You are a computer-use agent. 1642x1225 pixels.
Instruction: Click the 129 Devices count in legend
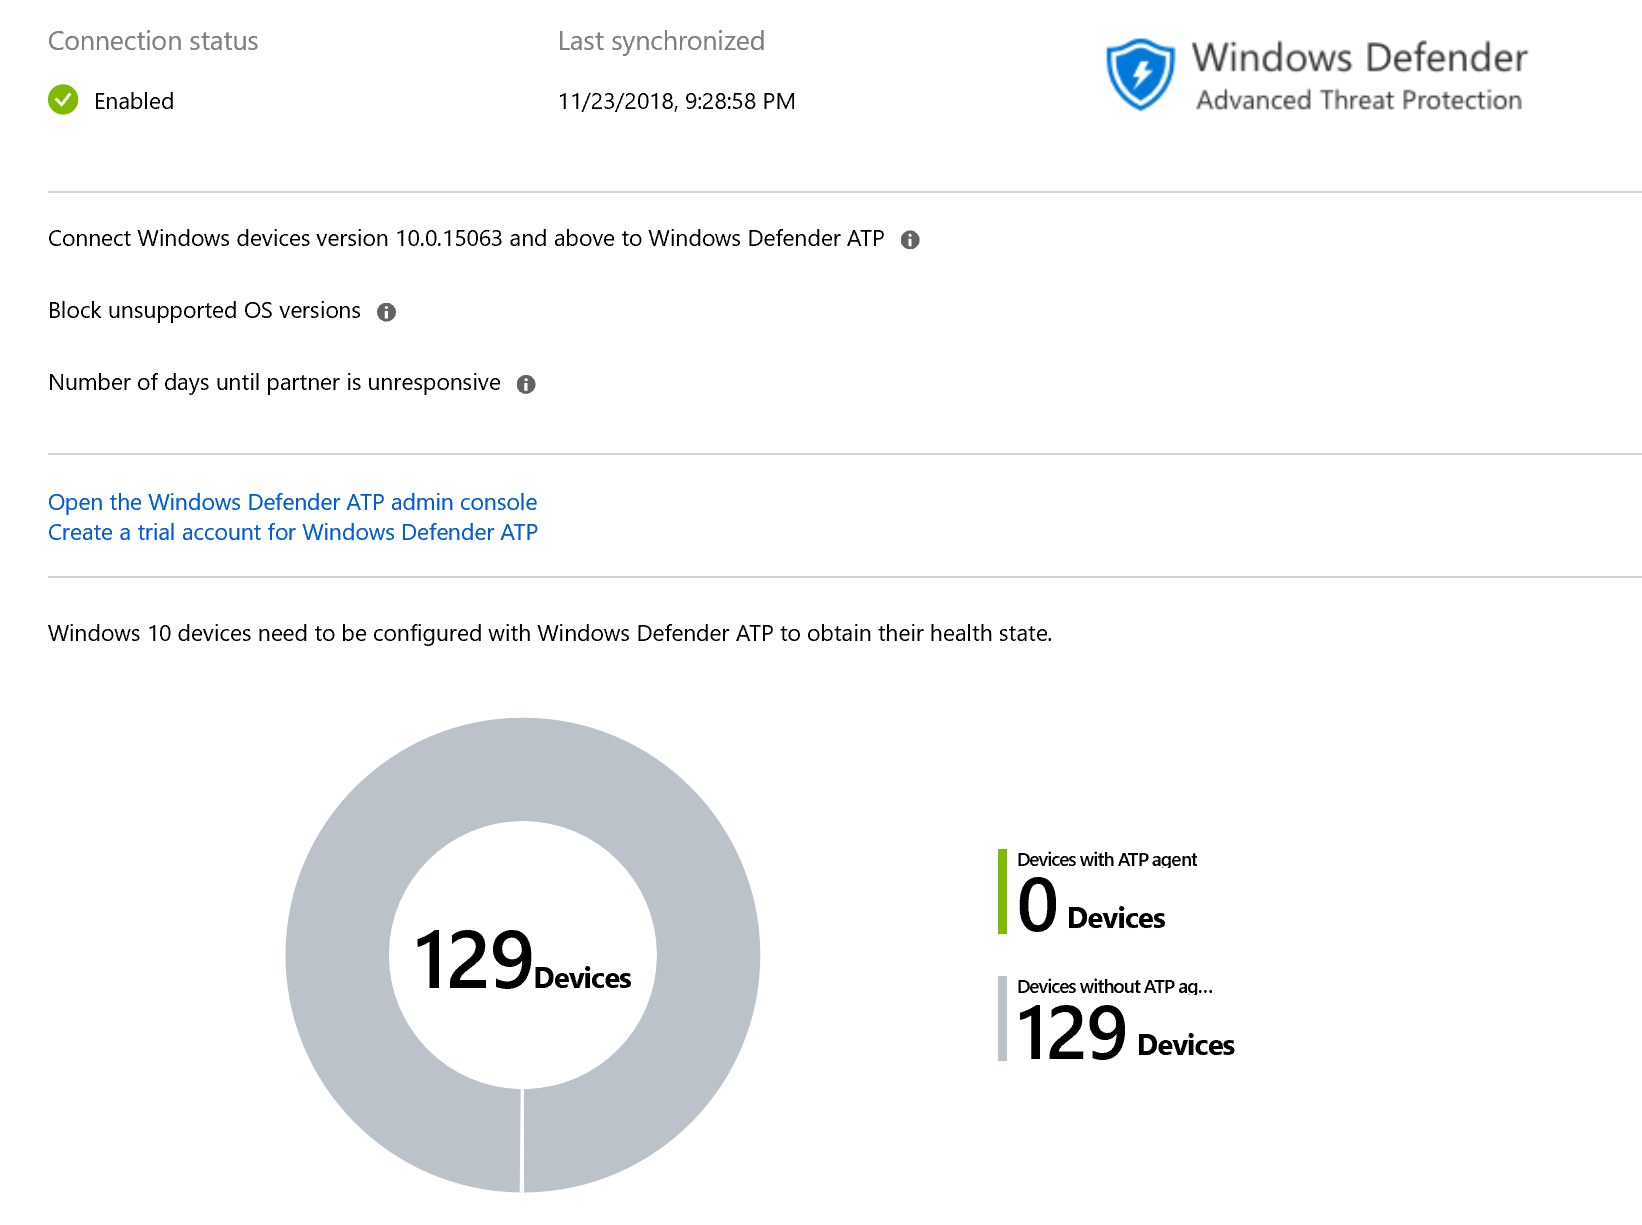(1125, 1033)
